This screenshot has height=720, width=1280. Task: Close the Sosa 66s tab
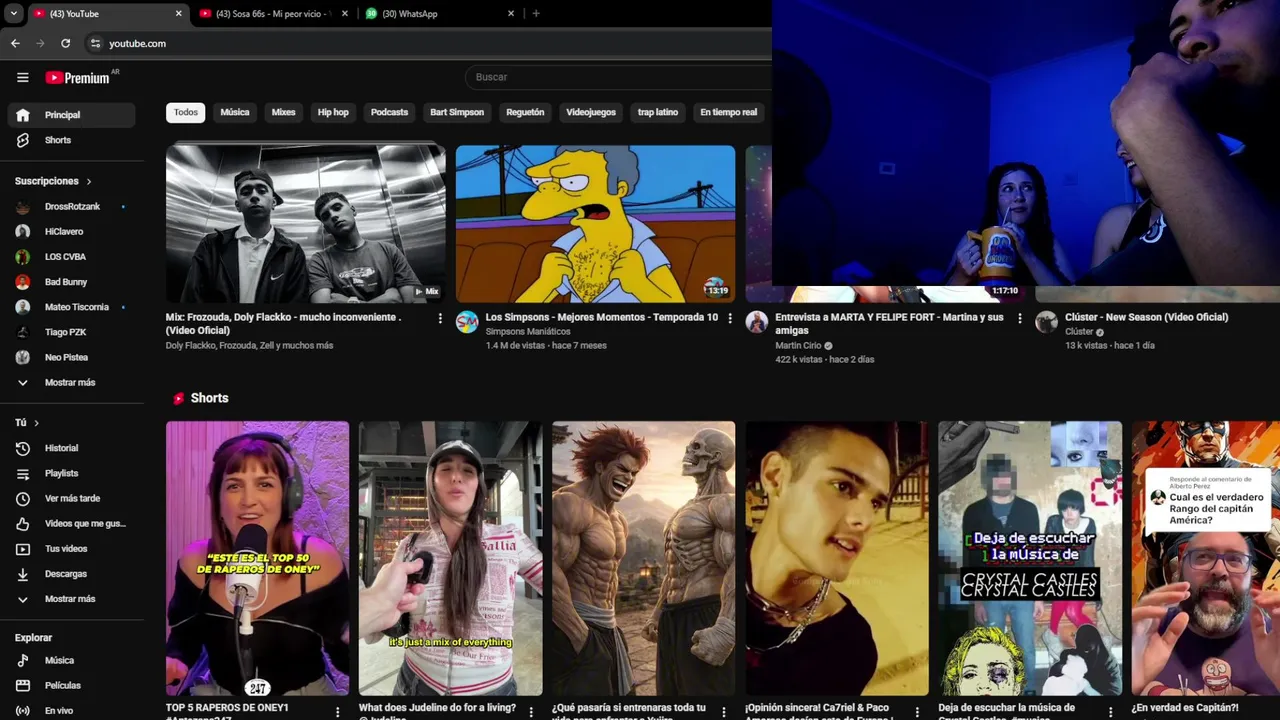click(x=345, y=13)
